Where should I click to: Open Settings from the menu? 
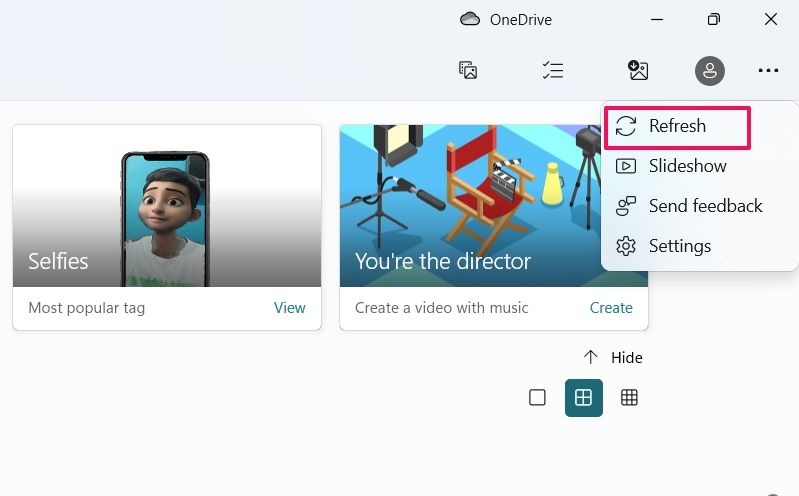699,246
